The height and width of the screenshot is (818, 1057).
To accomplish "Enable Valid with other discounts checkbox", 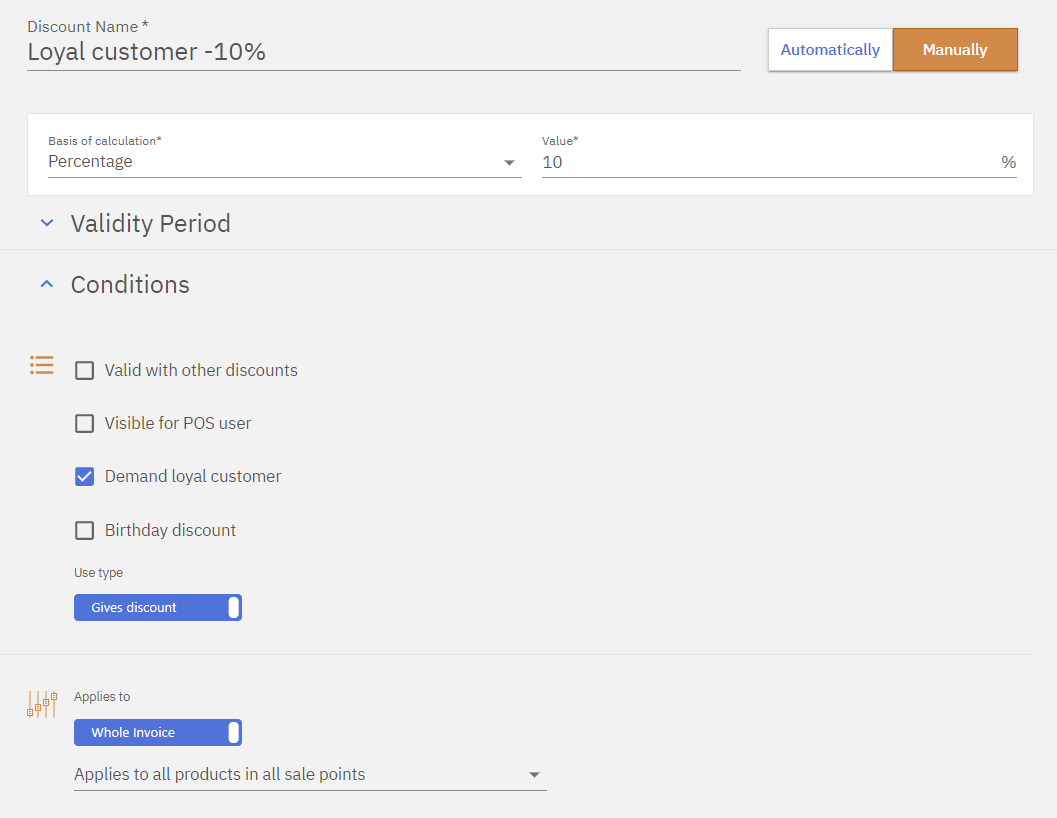I will tap(85, 370).
